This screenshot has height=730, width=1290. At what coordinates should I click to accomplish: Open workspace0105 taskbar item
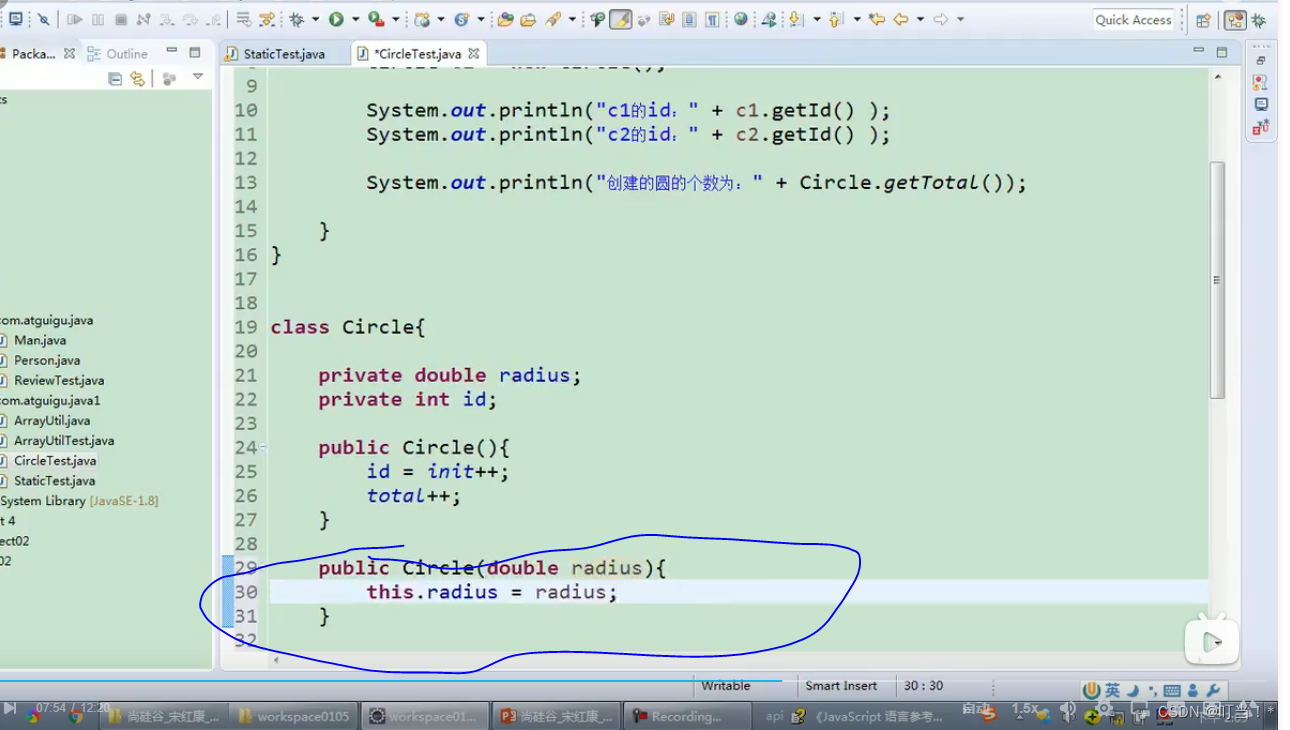[x=294, y=716]
